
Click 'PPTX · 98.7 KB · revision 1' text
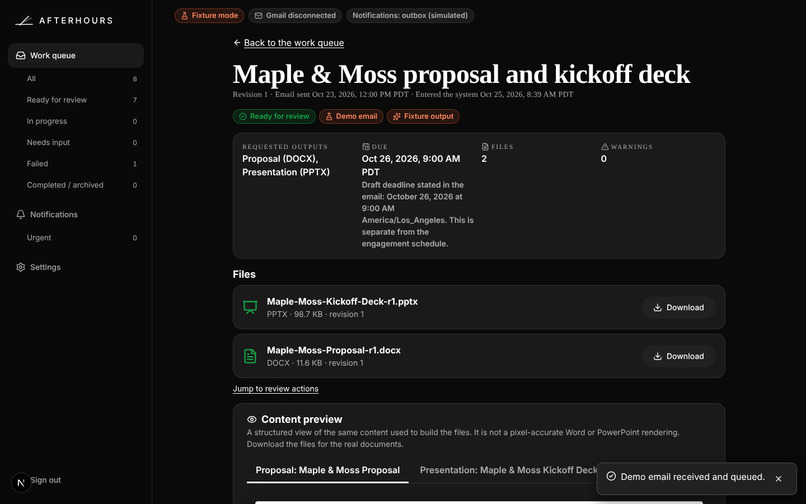click(x=315, y=314)
